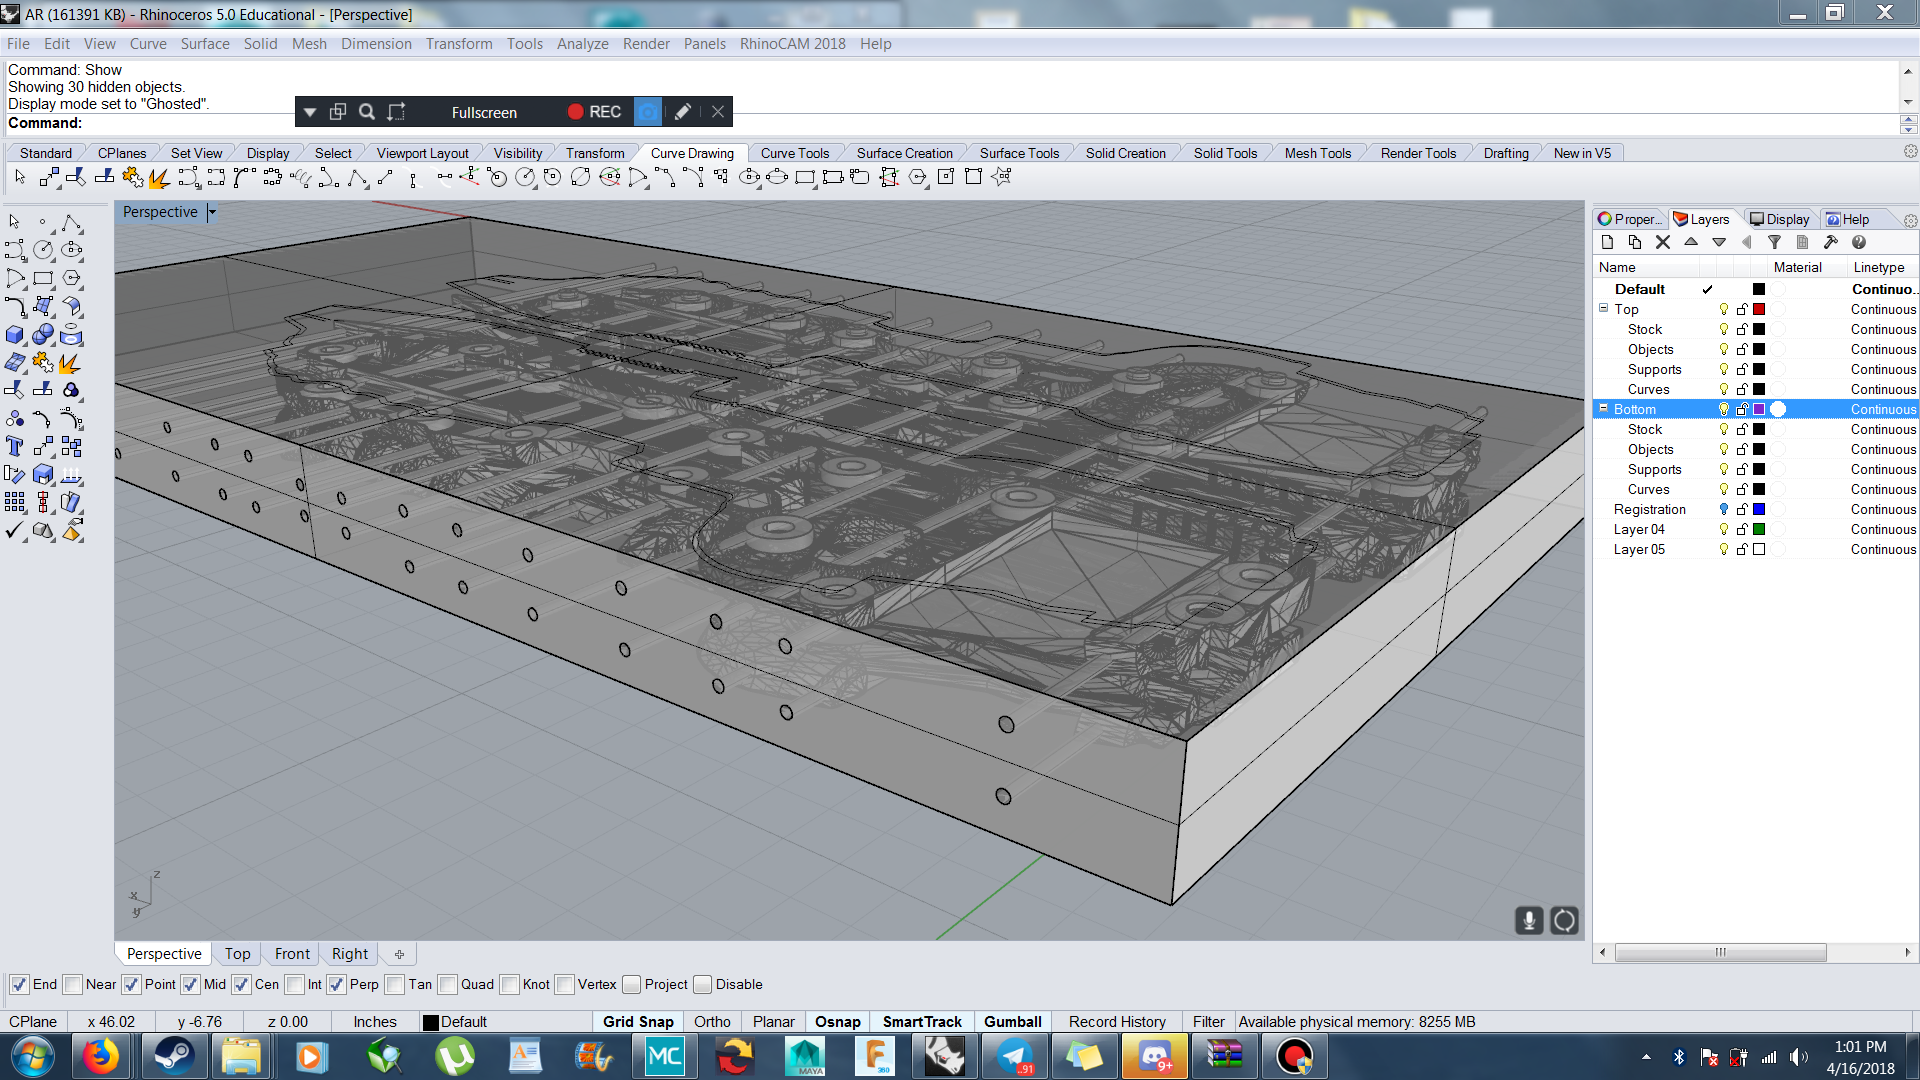This screenshot has width=1920, height=1080.
Task: Toggle the Ortho status bar button
Action: [x=712, y=1022]
